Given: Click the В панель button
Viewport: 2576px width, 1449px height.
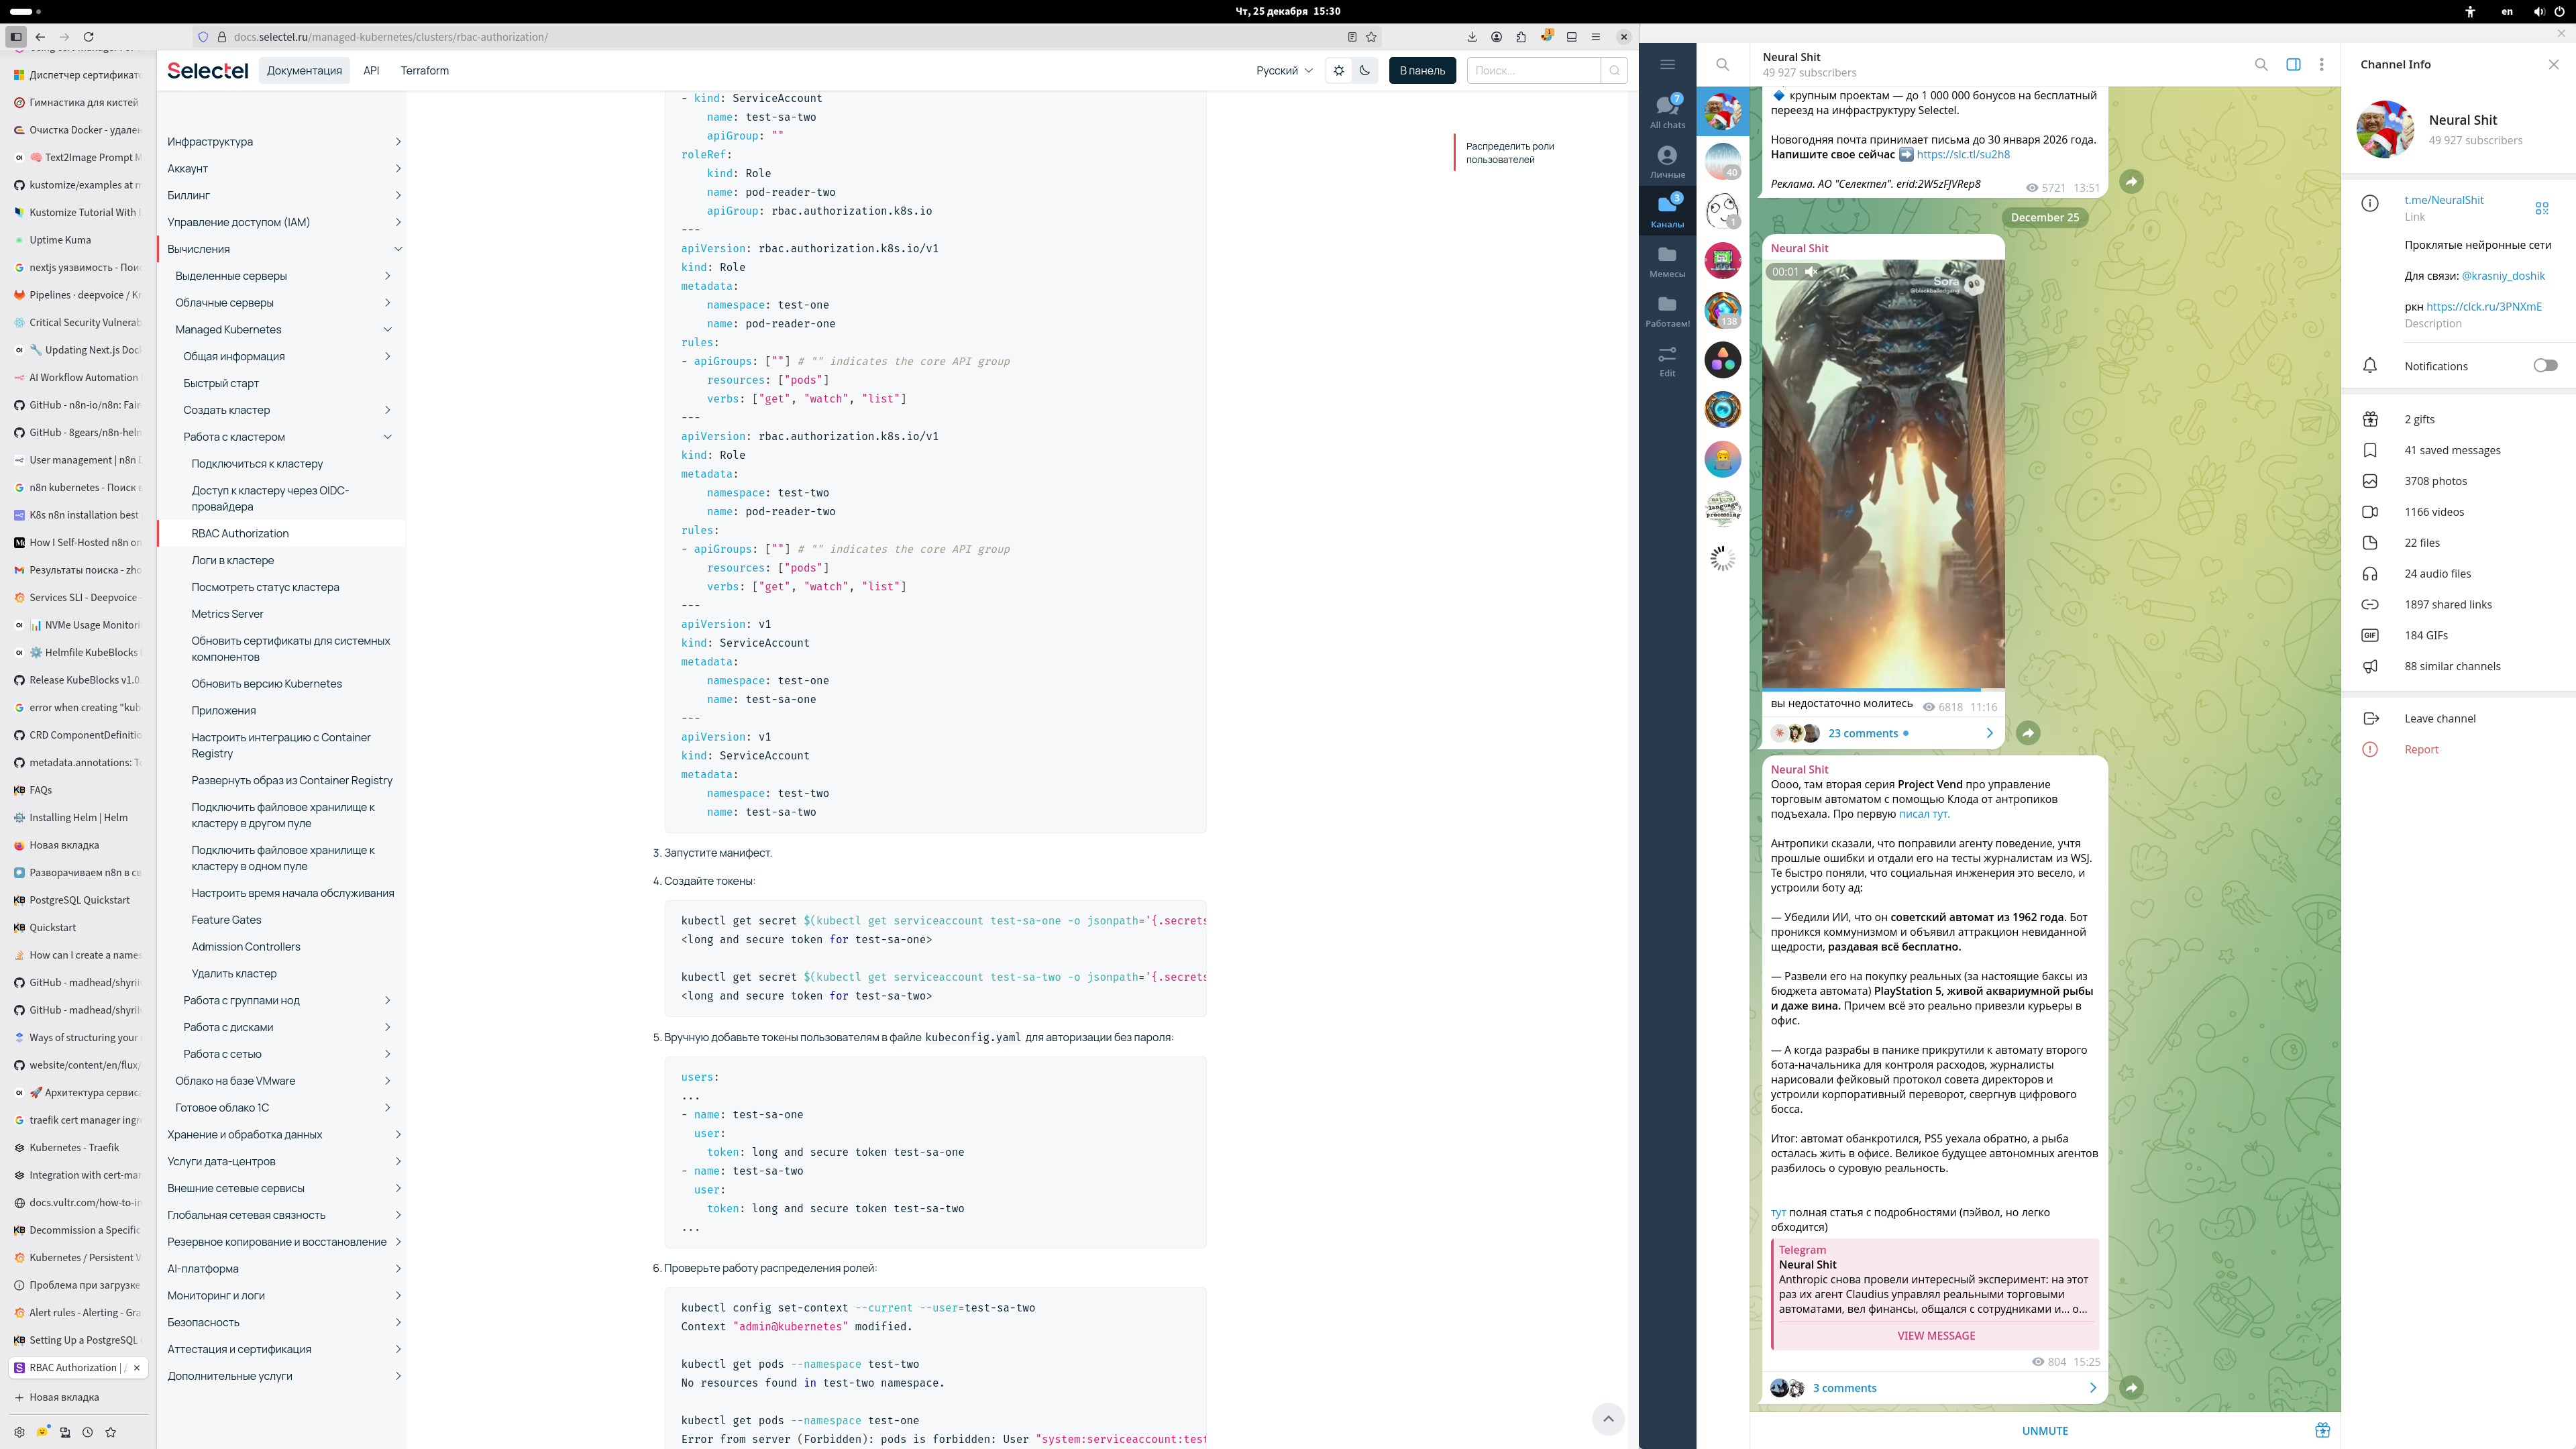Looking at the screenshot, I should coord(1421,70).
